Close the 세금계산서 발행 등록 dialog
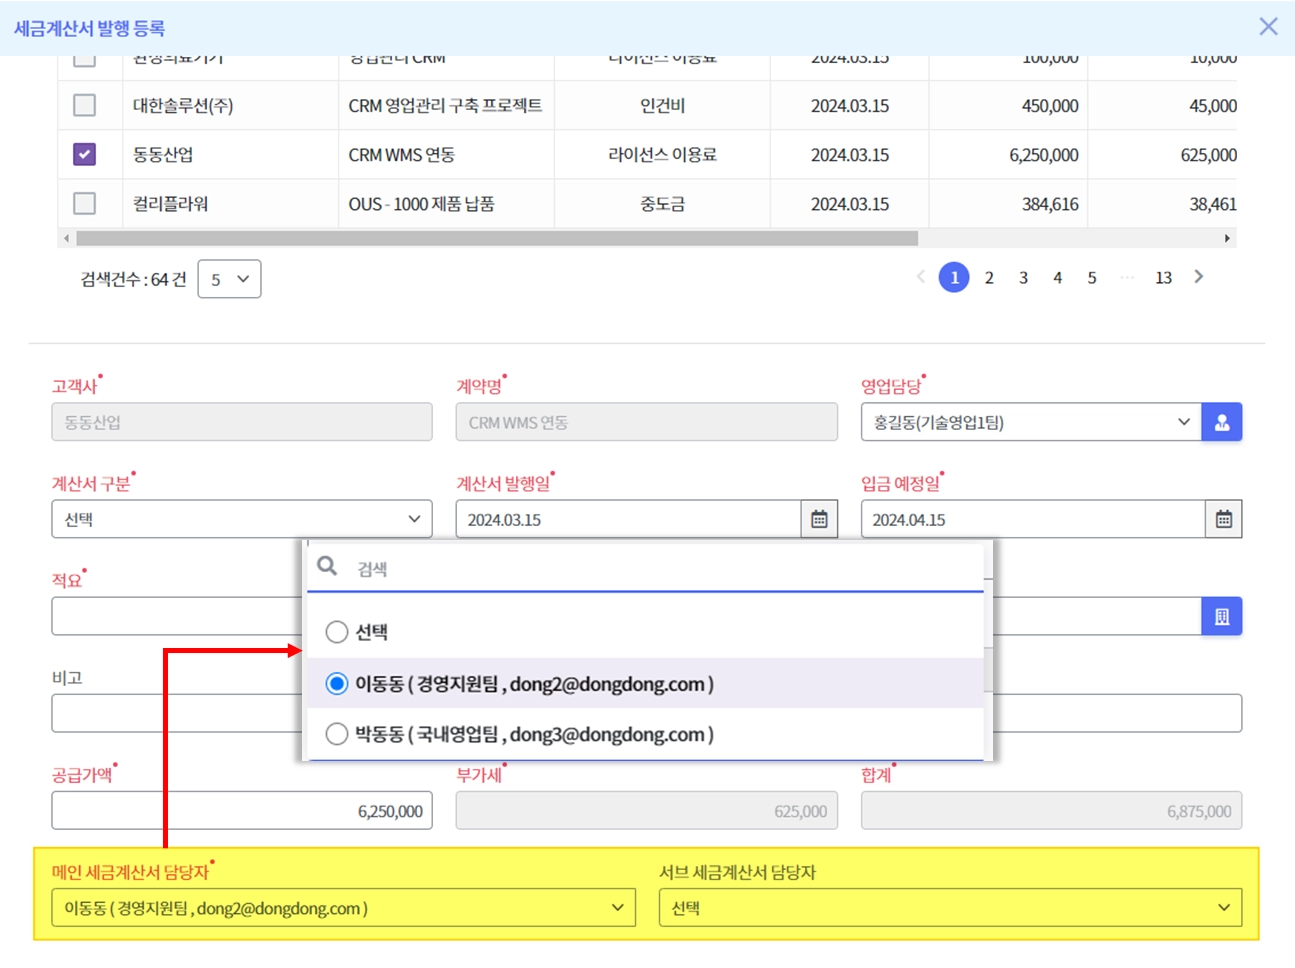The width and height of the screenshot is (1295, 968). click(1268, 27)
